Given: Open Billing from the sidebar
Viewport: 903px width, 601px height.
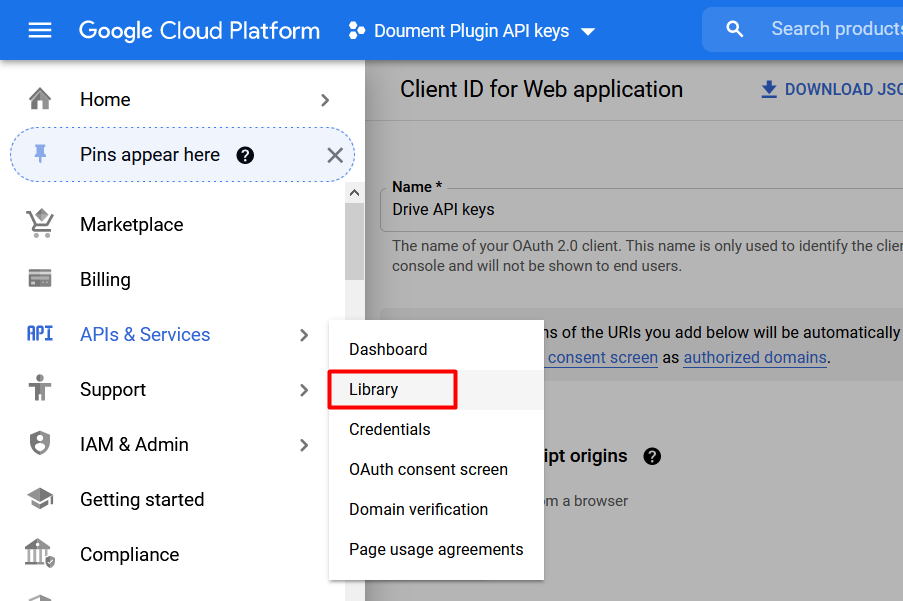Looking at the screenshot, I should pos(105,280).
